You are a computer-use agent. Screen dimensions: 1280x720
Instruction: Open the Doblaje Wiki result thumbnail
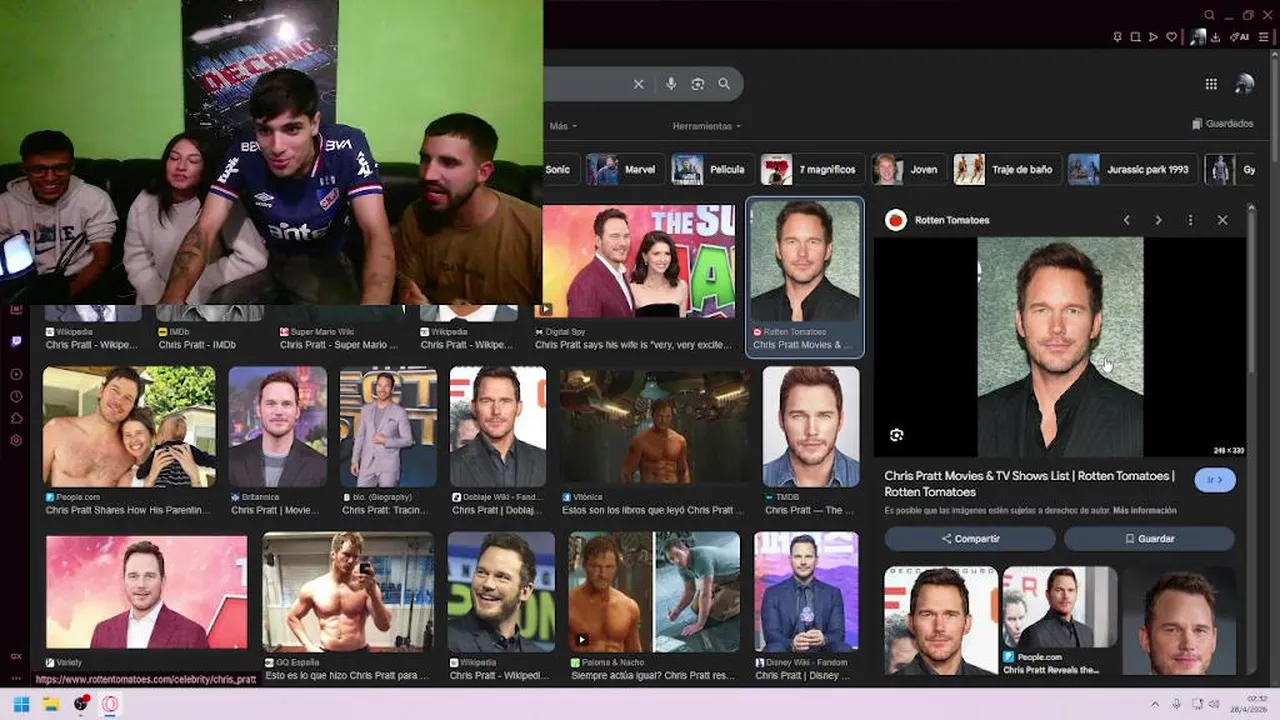coord(498,426)
